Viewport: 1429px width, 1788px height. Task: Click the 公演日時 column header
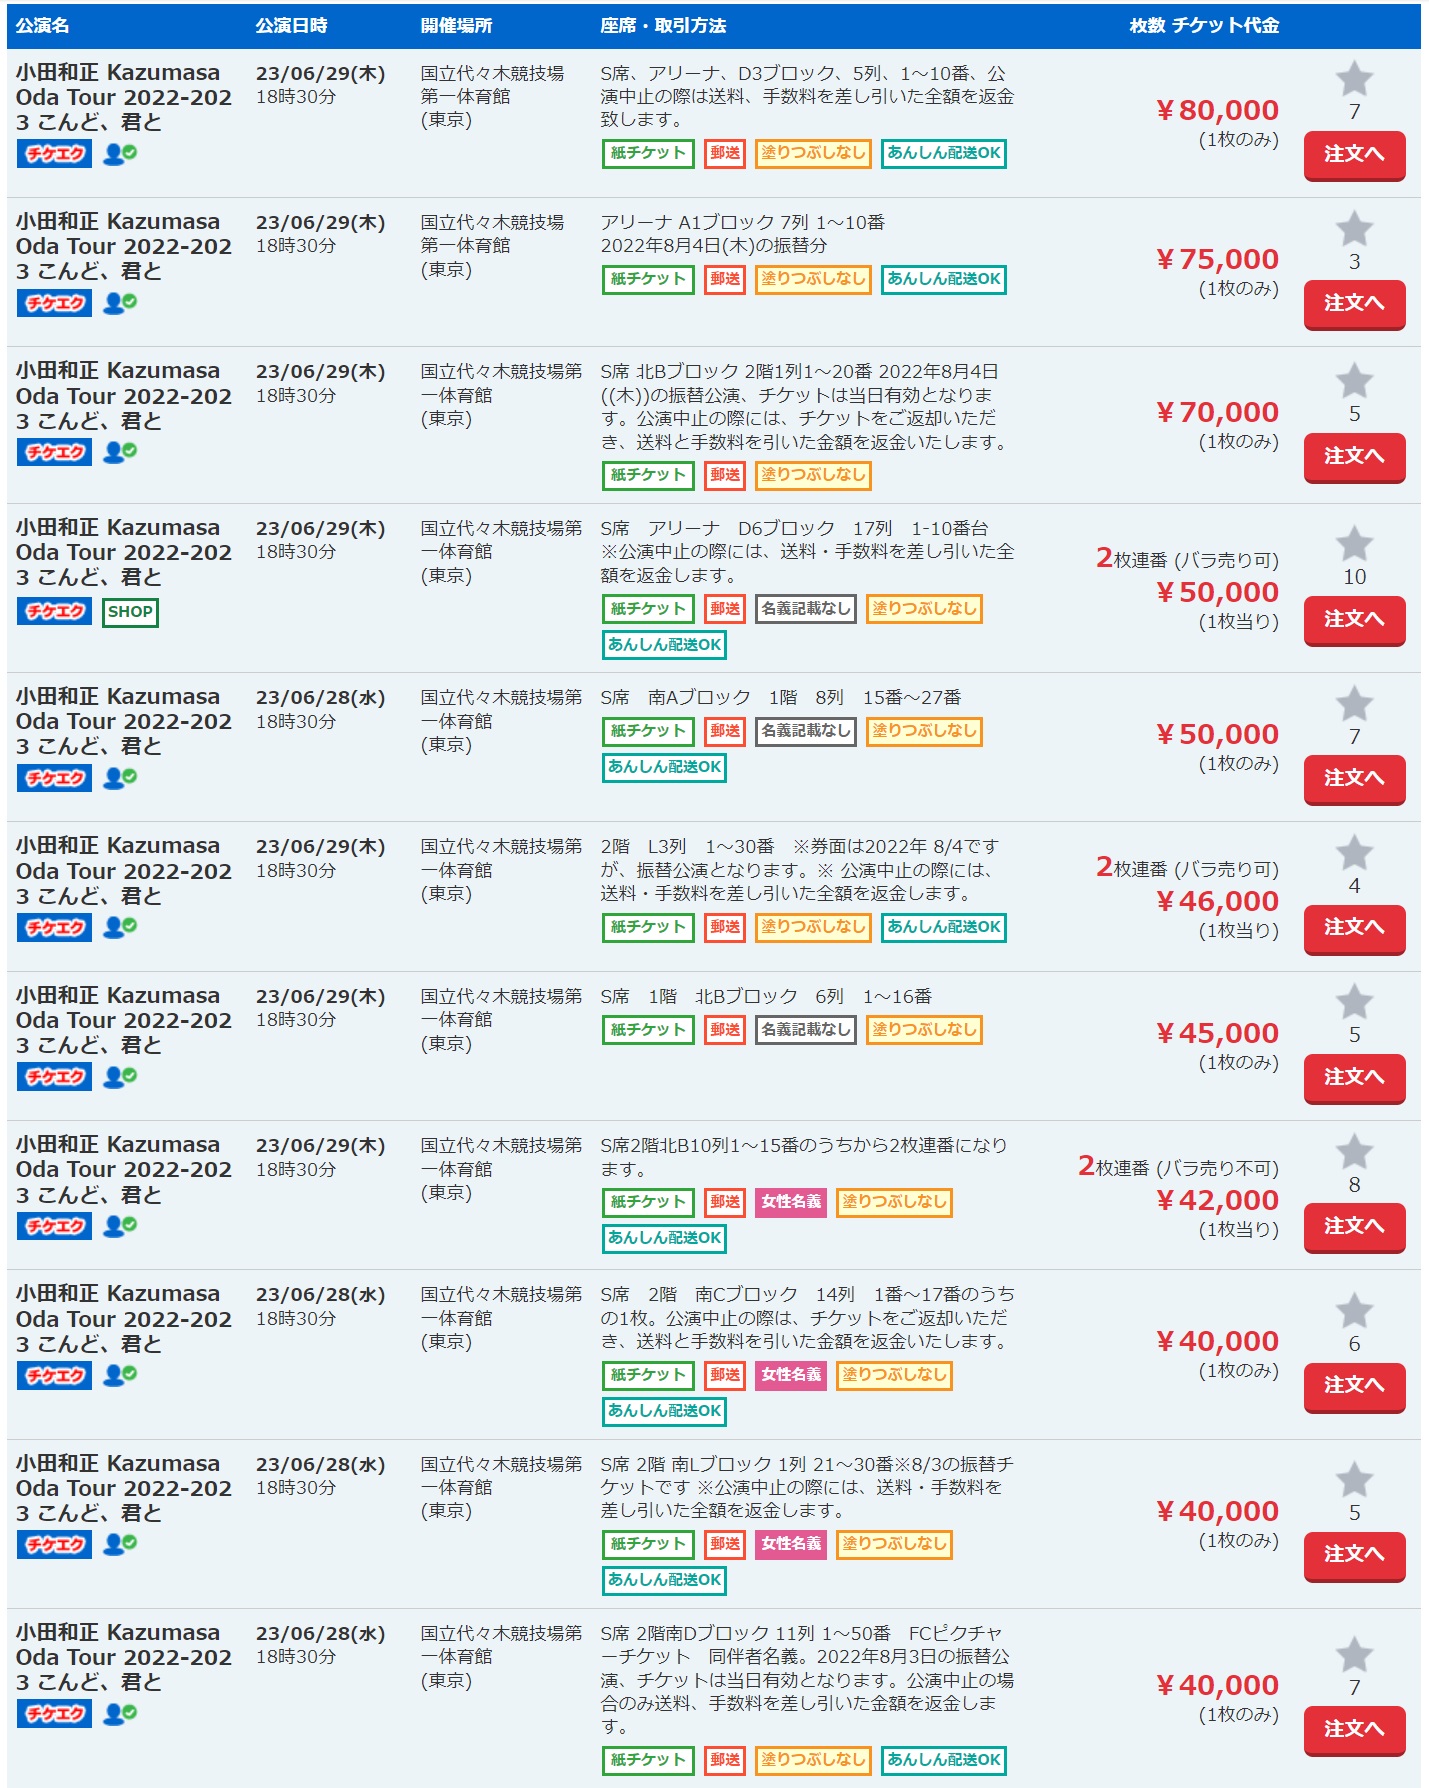pos(291,26)
